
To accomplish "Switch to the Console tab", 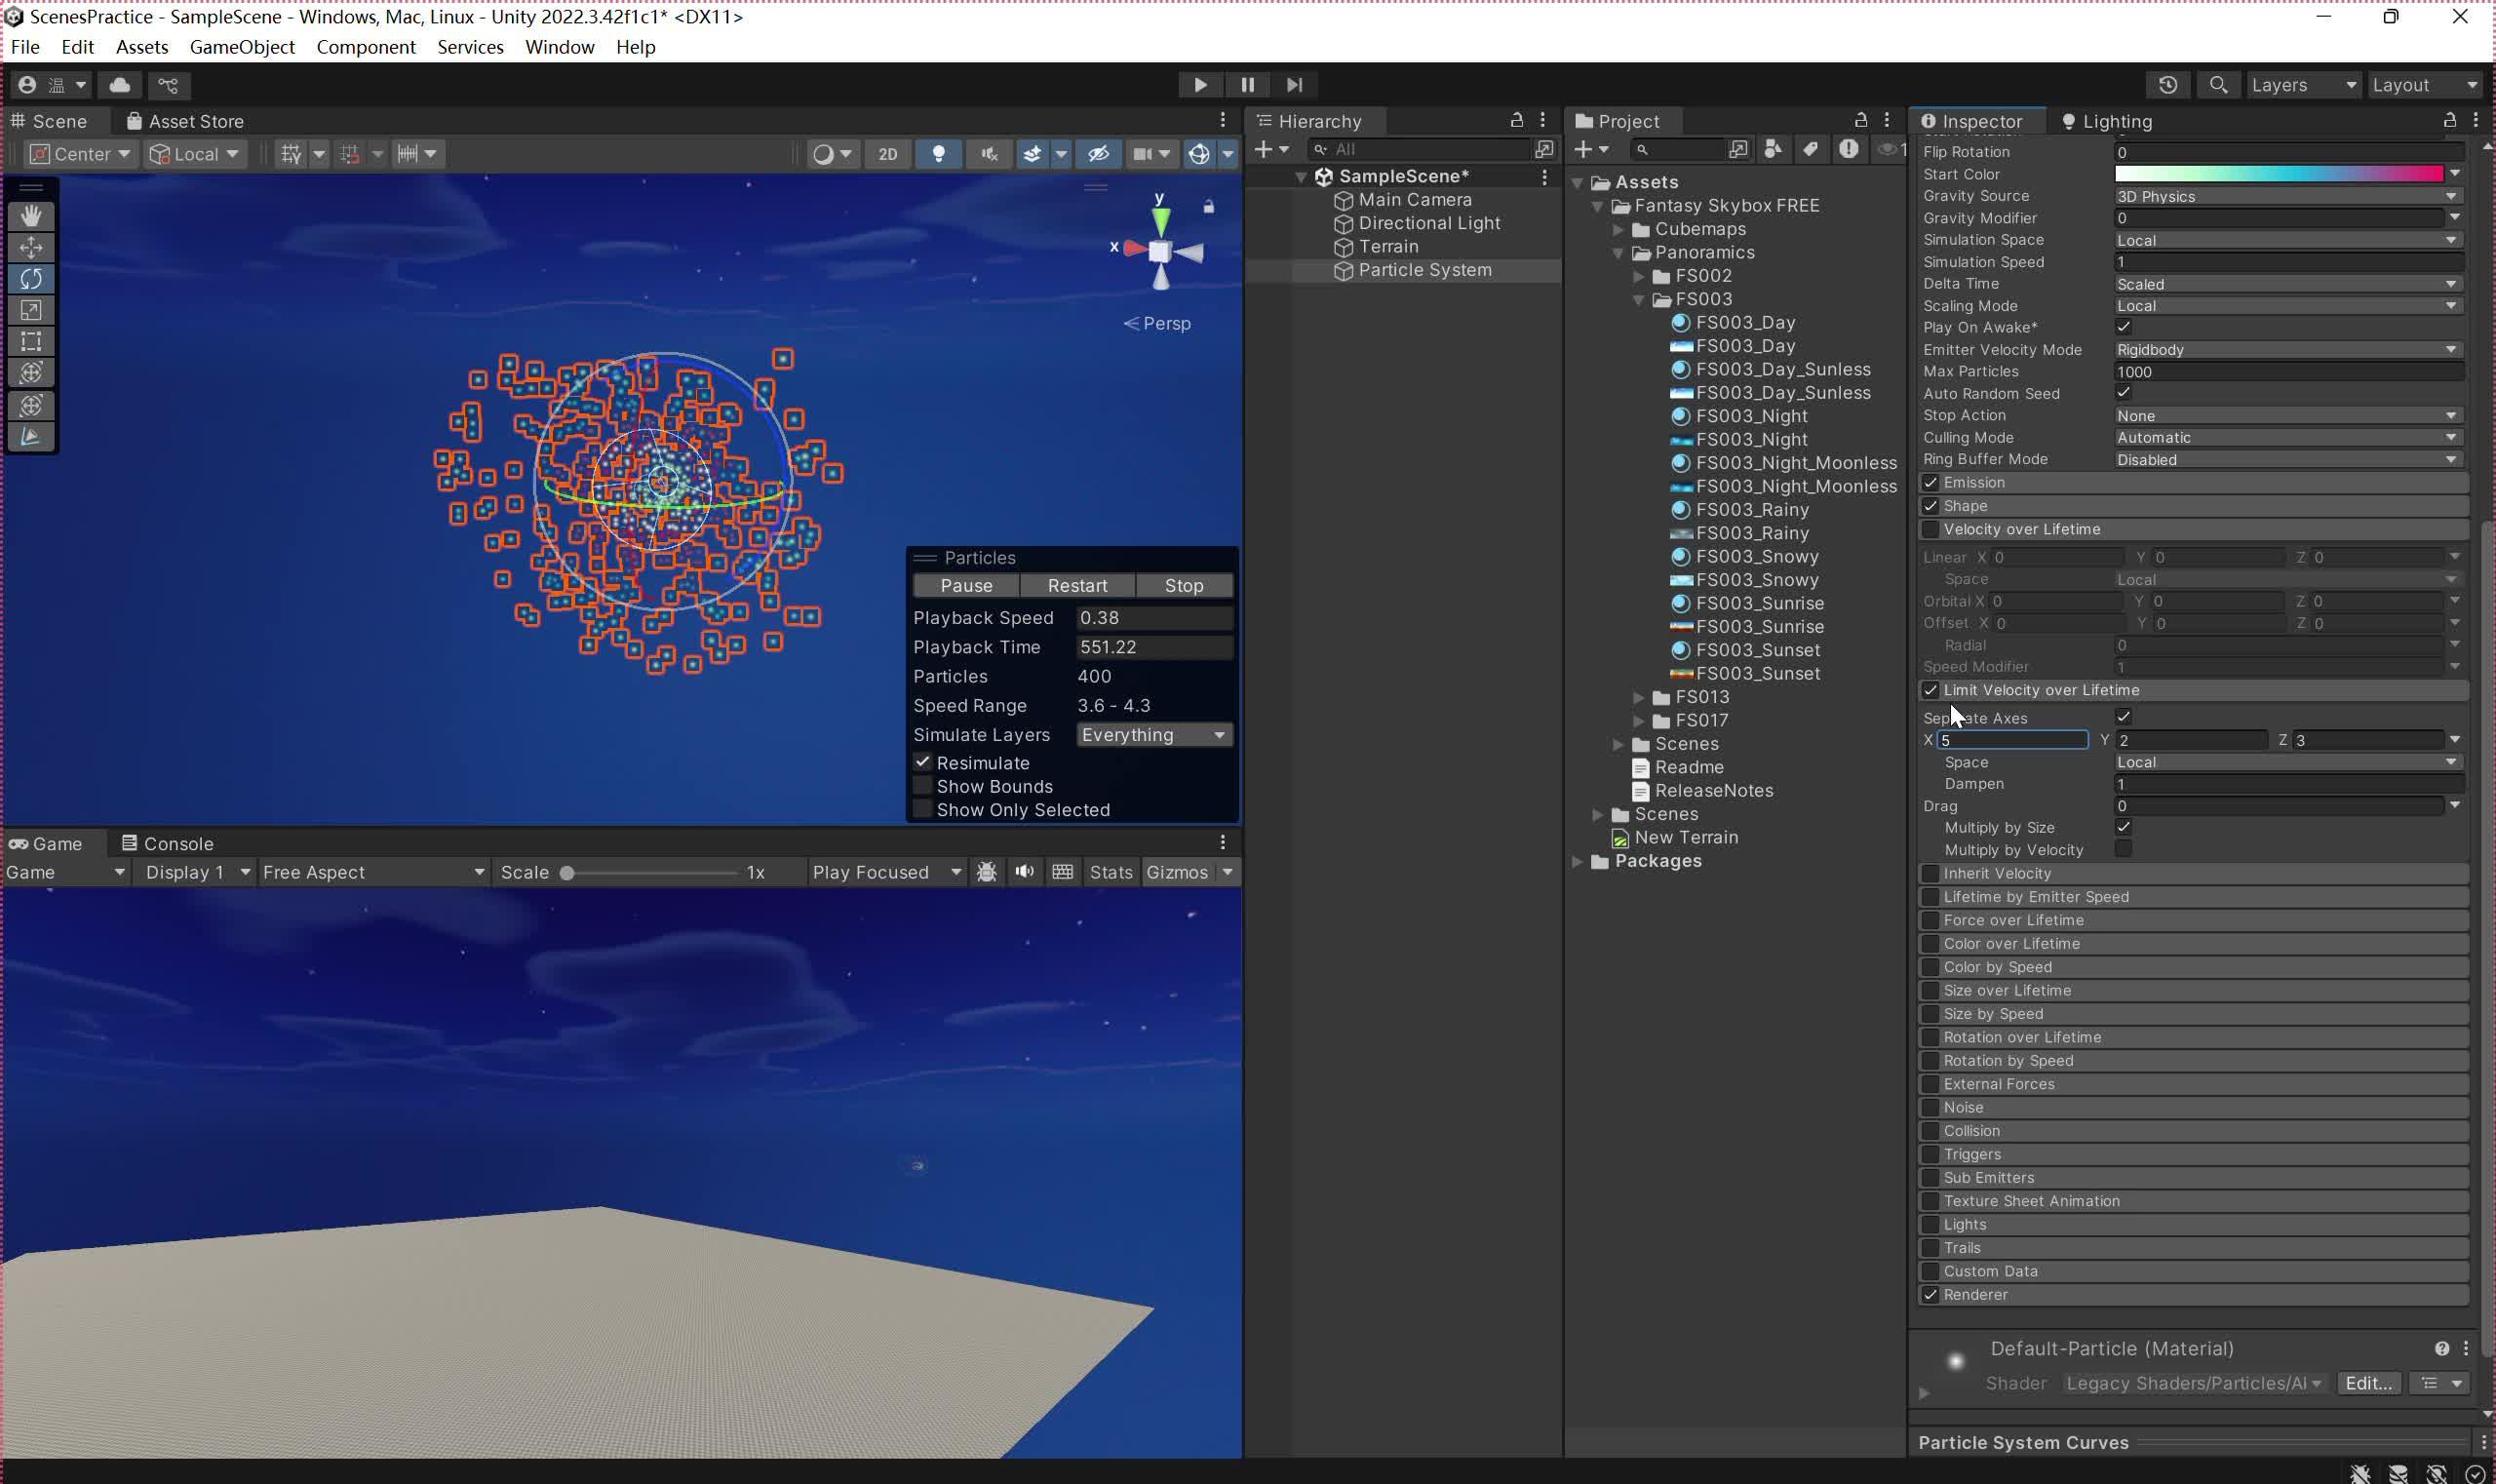I will (x=167, y=844).
